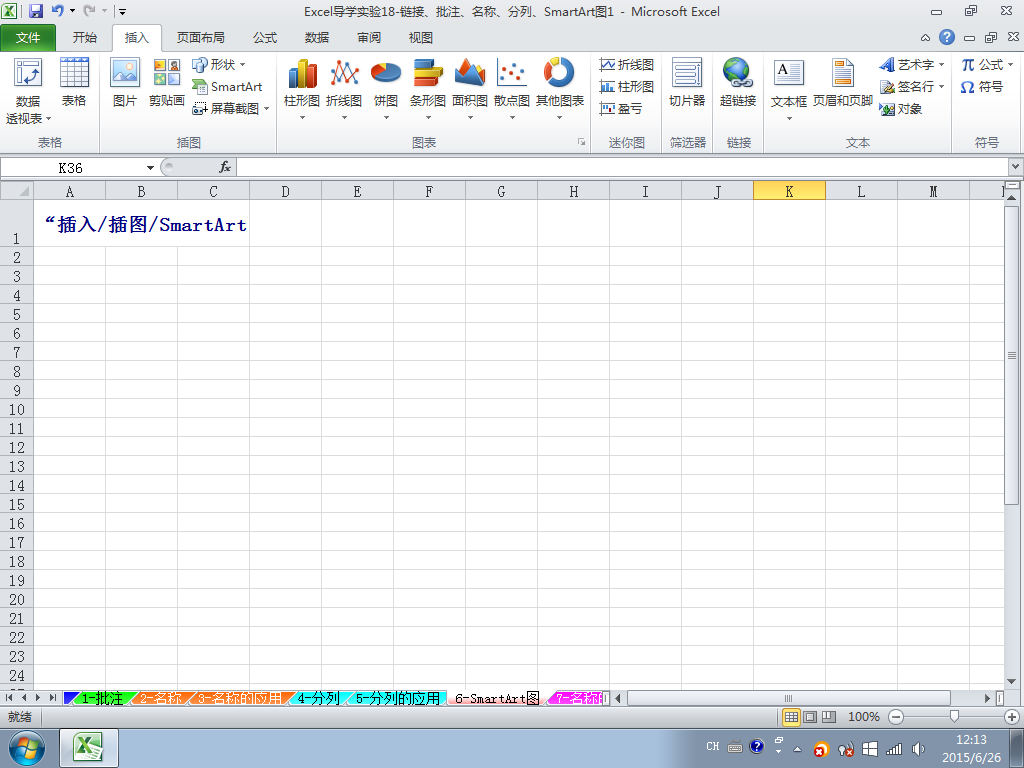Zoom in with the plus button
Image resolution: width=1024 pixels, height=768 pixels.
click(1012, 717)
